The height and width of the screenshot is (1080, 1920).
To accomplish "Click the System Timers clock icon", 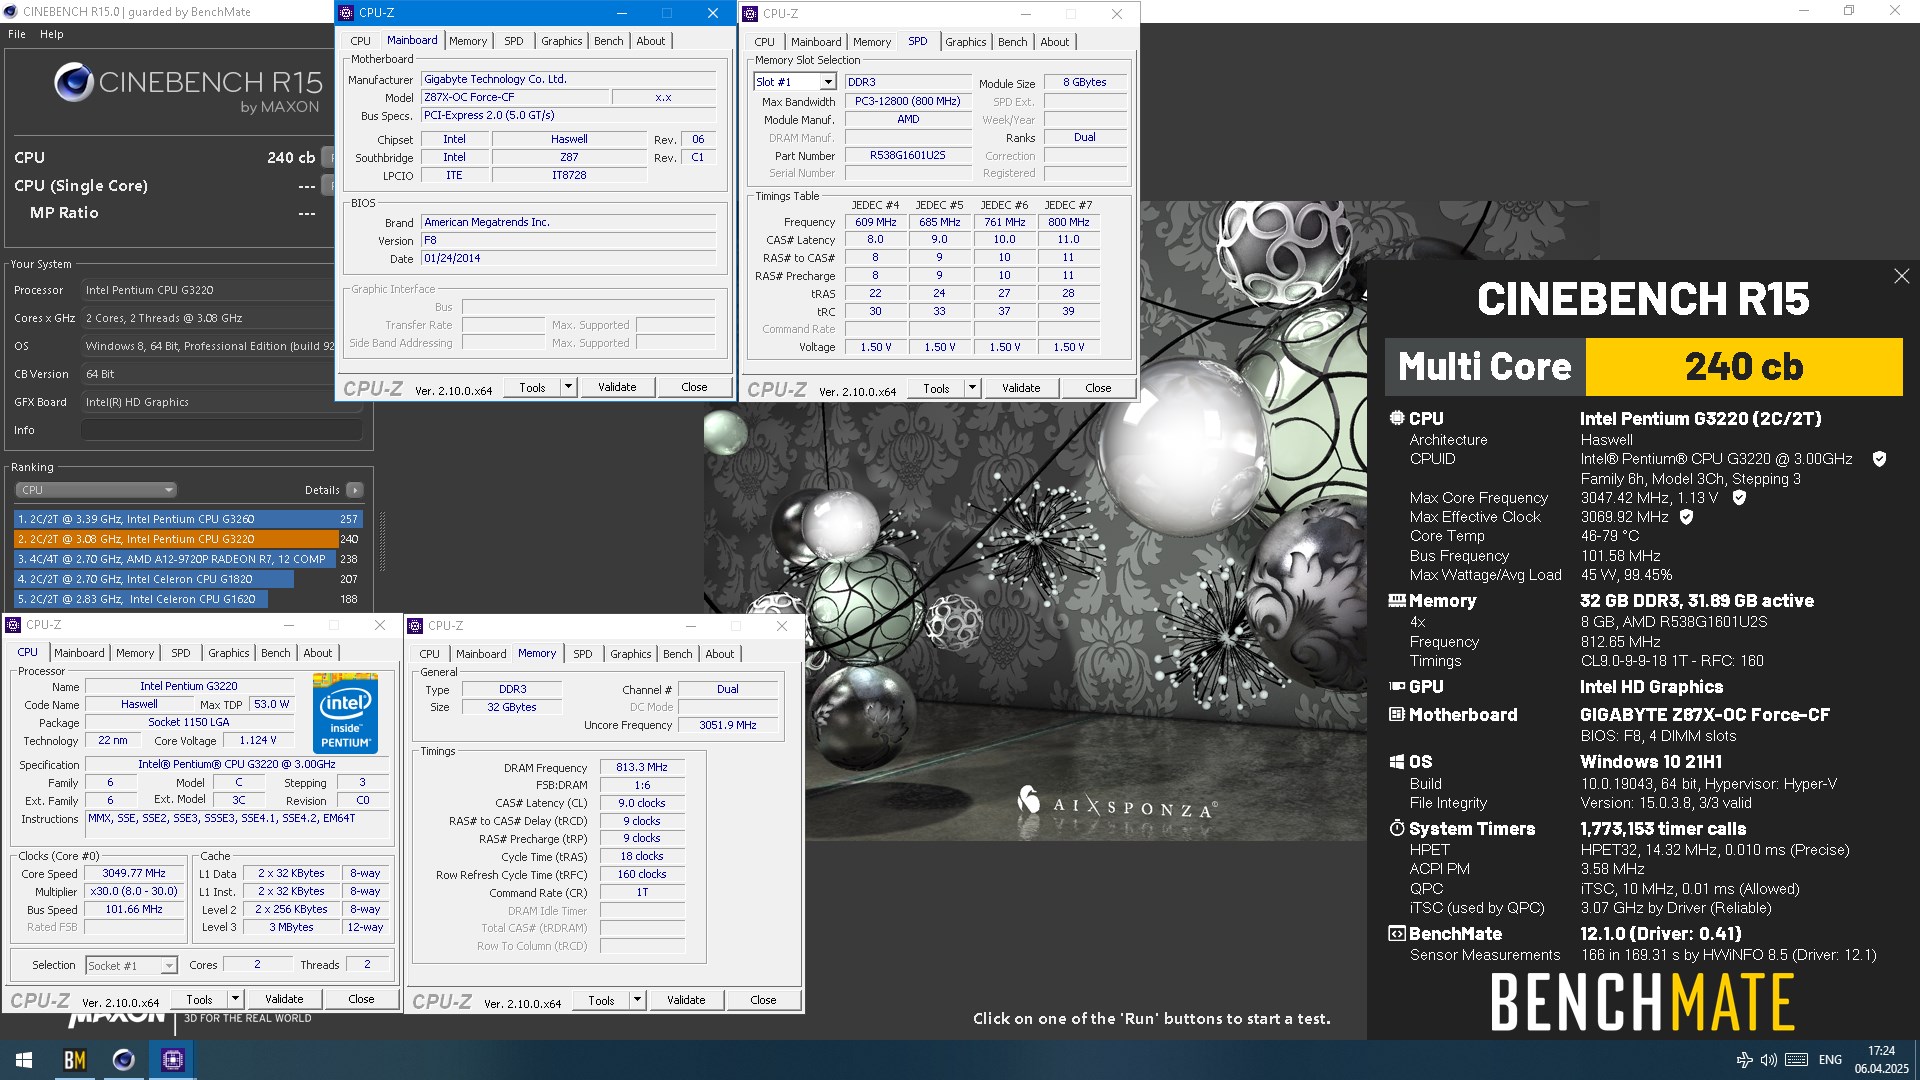I will (x=1397, y=828).
